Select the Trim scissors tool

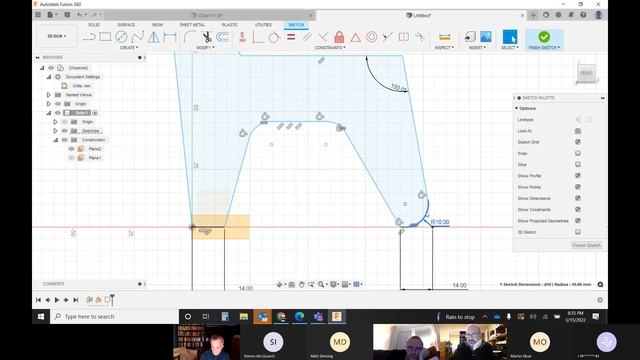pyautogui.click(x=207, y=37)
